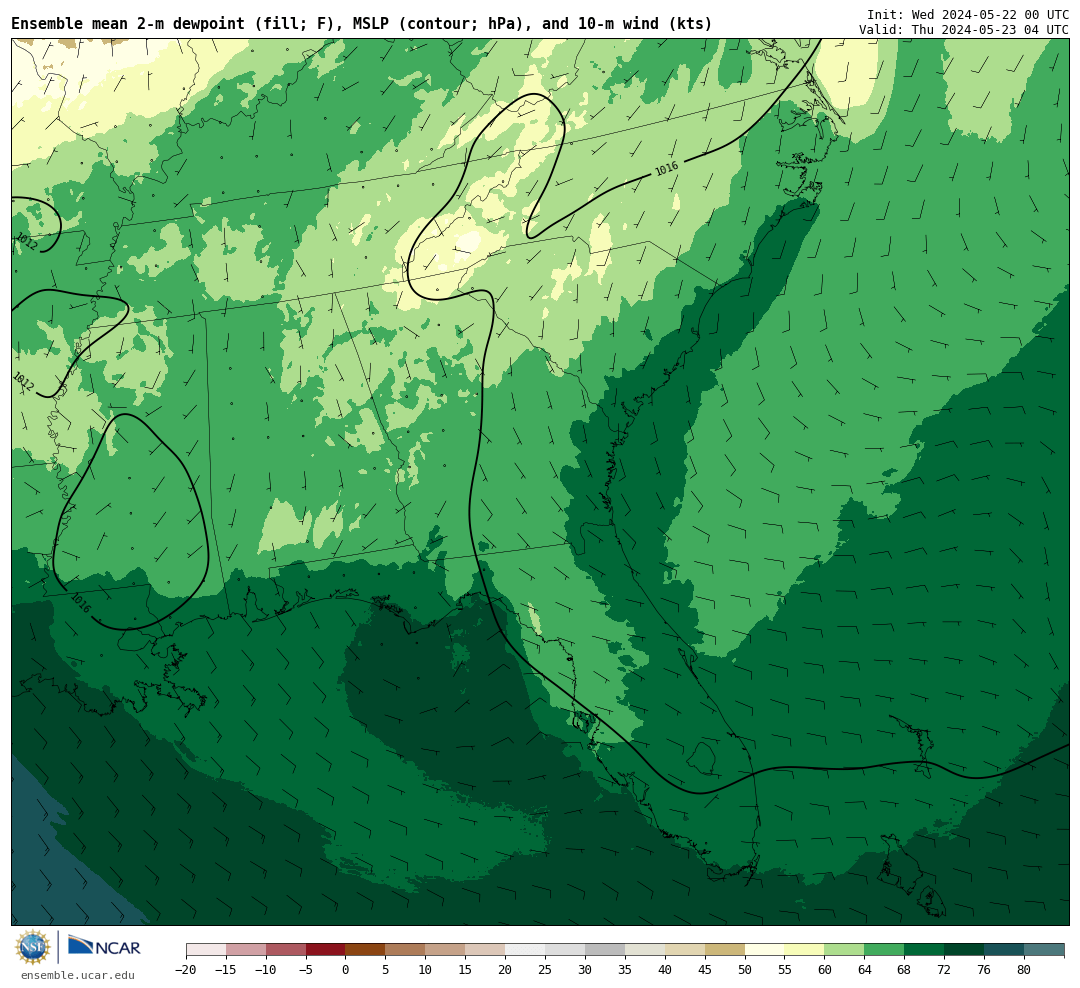Screen dimensions: 1080x988
Task: Pick the pale pink swatch between -20 and -15
Action: tap(206, 950)
